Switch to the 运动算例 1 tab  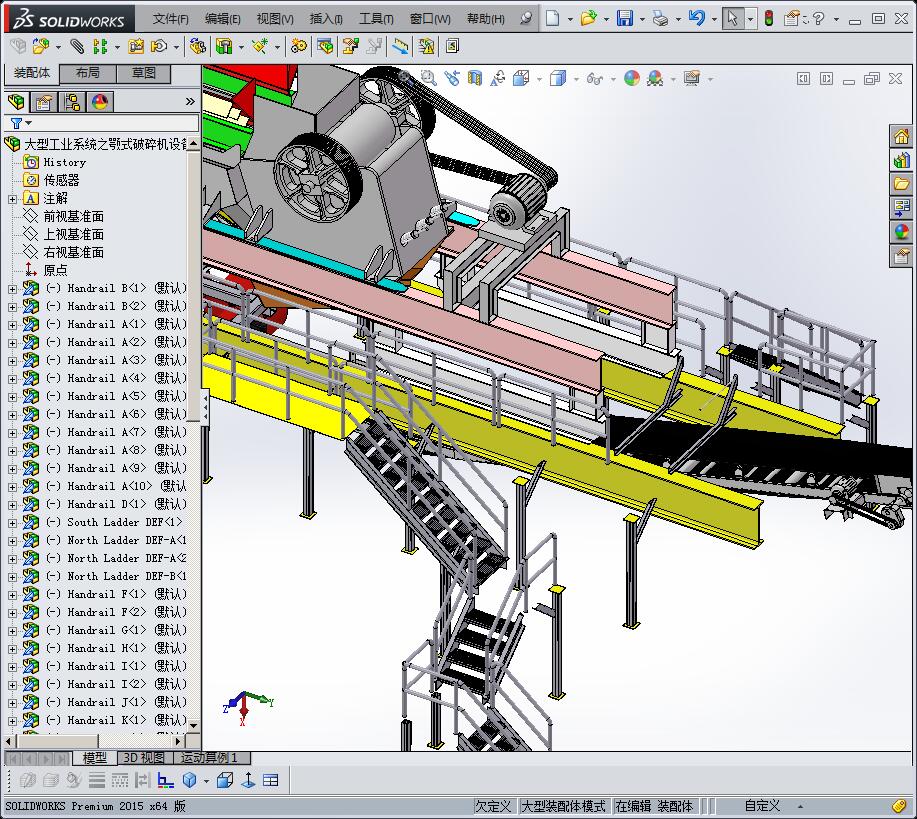click(210, 758)
